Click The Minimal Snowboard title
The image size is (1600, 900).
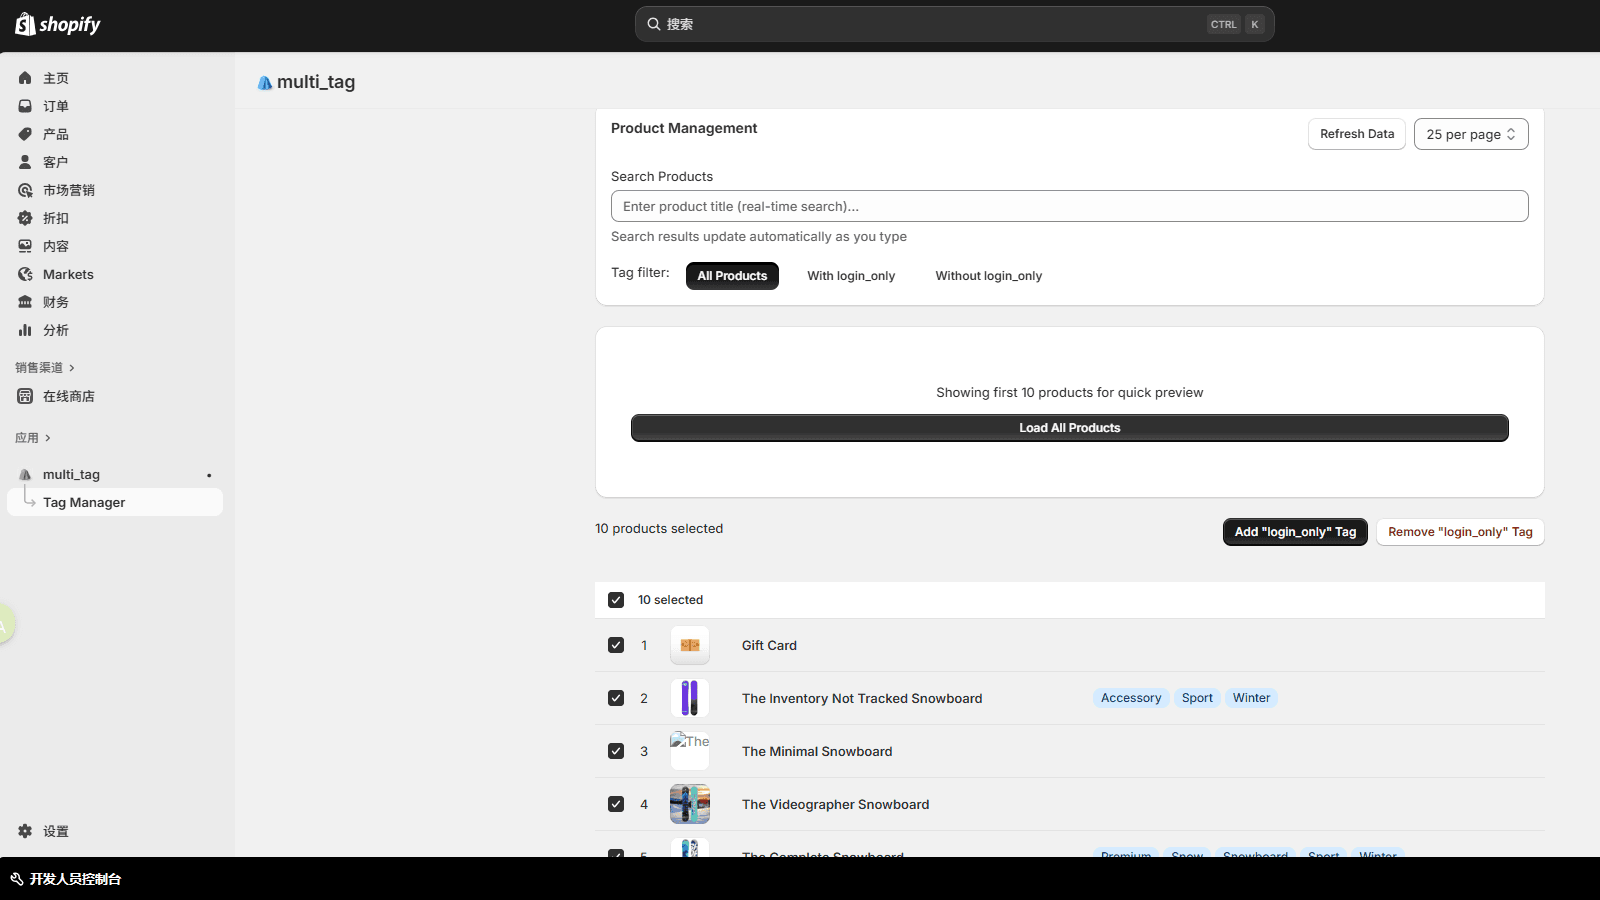(x=817, y=752)
